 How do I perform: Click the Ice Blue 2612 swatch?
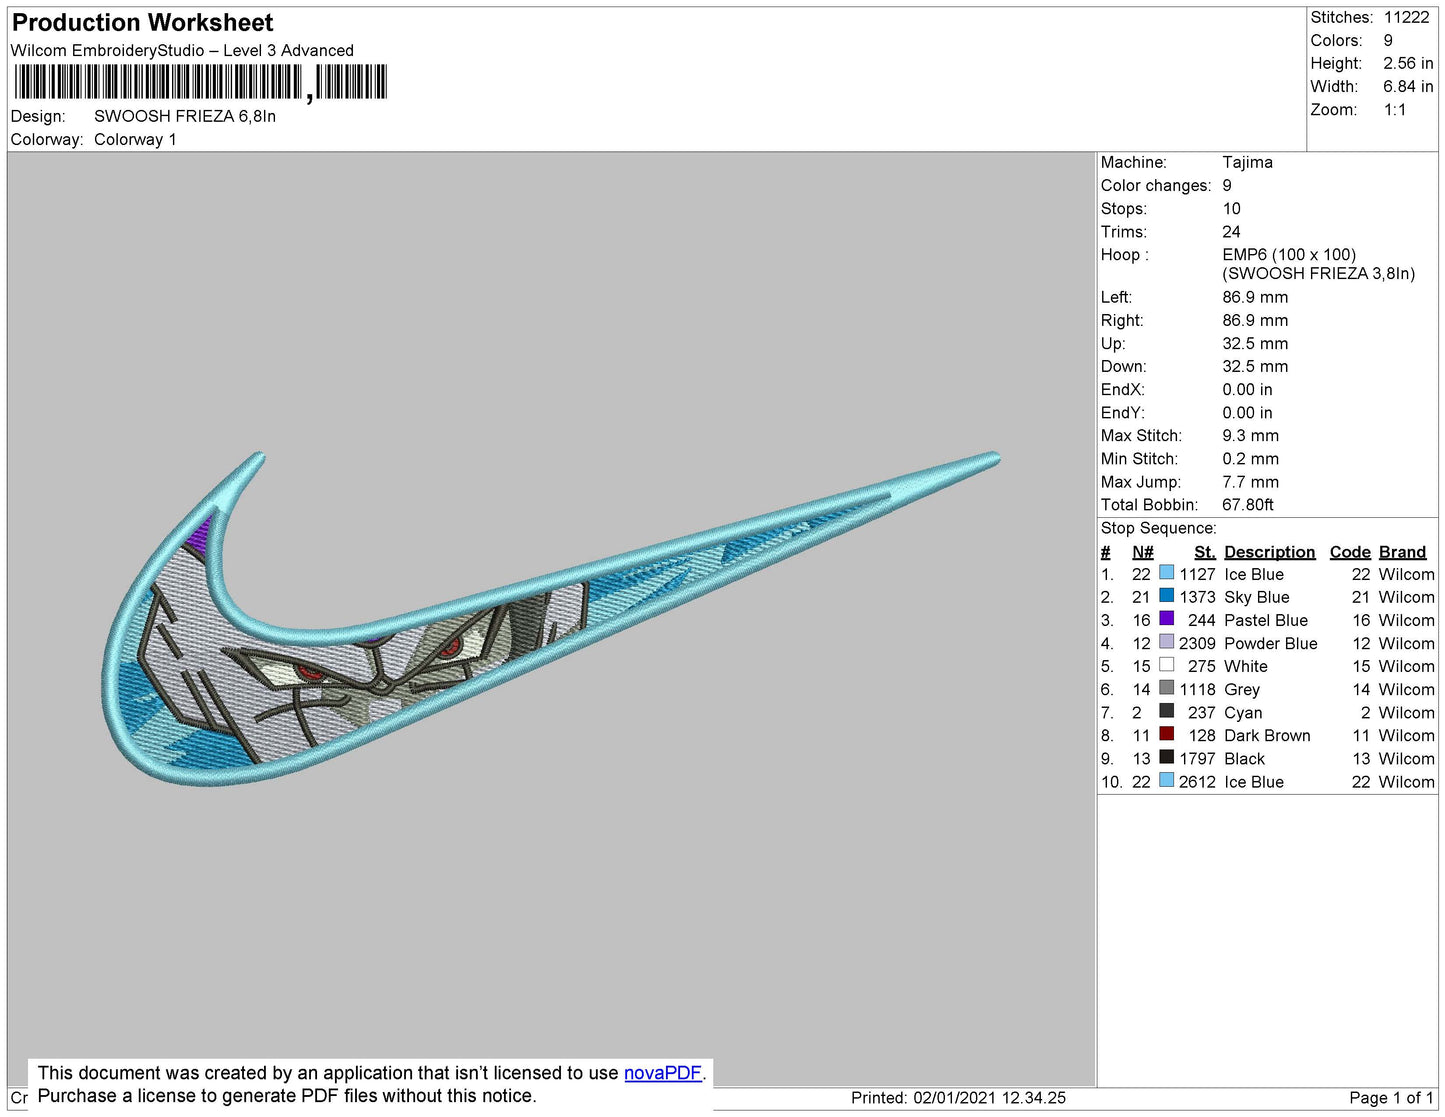[1166, 780]
